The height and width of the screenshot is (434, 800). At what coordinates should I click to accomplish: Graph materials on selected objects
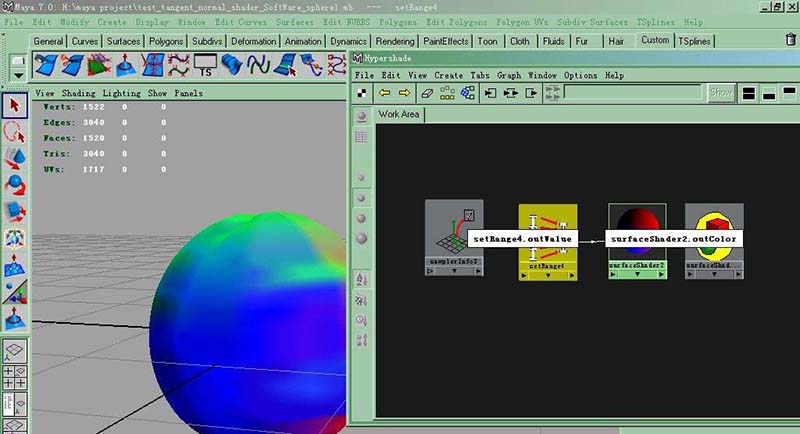pyautogui.click(x=467, y=93)
